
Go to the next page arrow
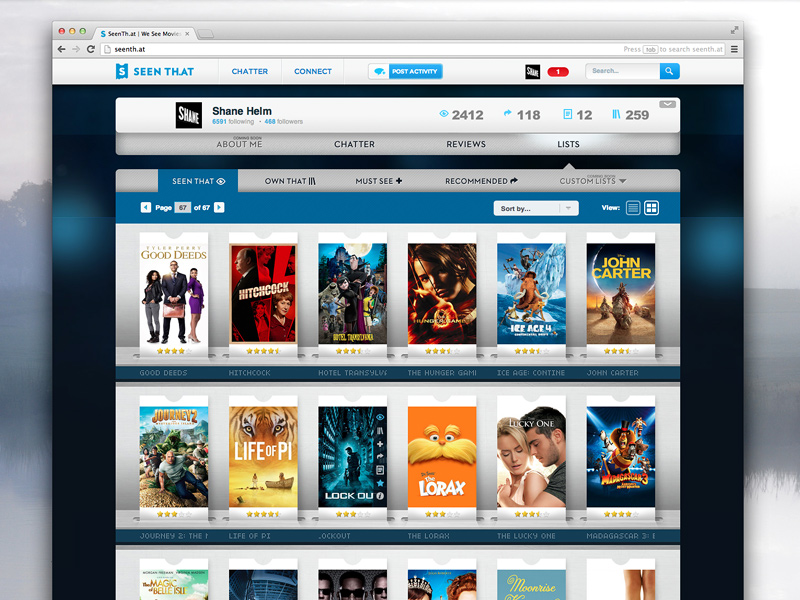click(219, 207)
